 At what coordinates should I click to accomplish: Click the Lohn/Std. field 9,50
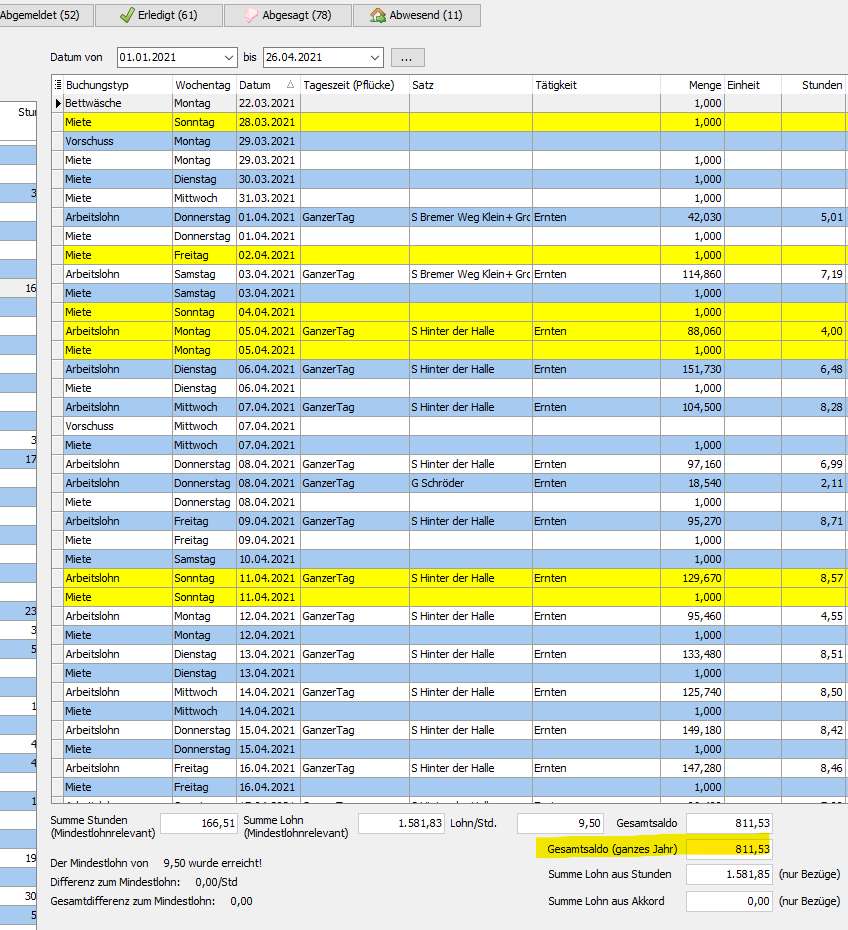560,823
